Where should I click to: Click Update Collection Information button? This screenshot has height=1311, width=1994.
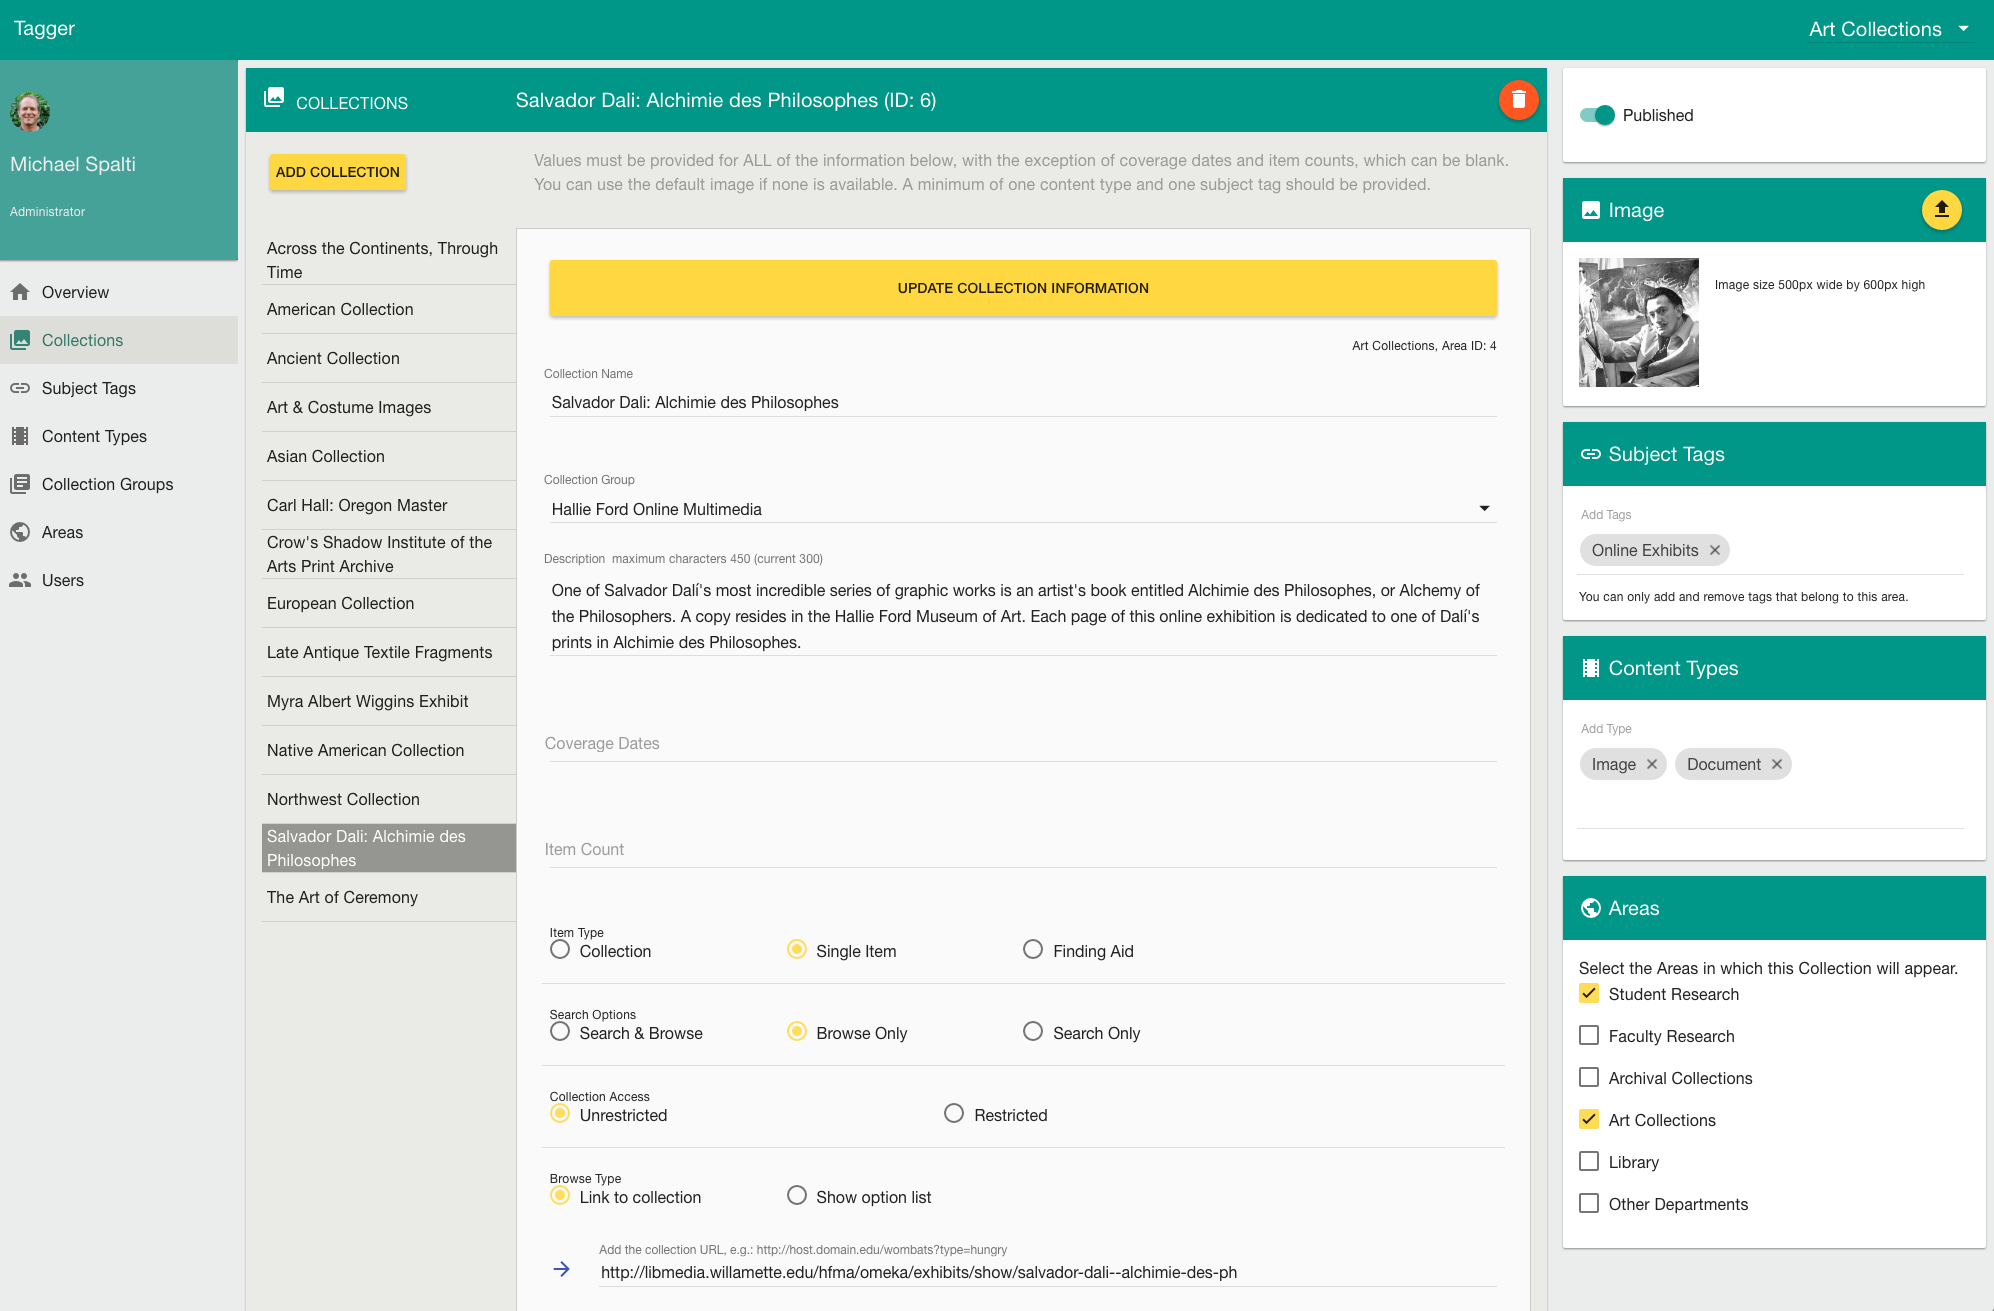point(1022,288)
